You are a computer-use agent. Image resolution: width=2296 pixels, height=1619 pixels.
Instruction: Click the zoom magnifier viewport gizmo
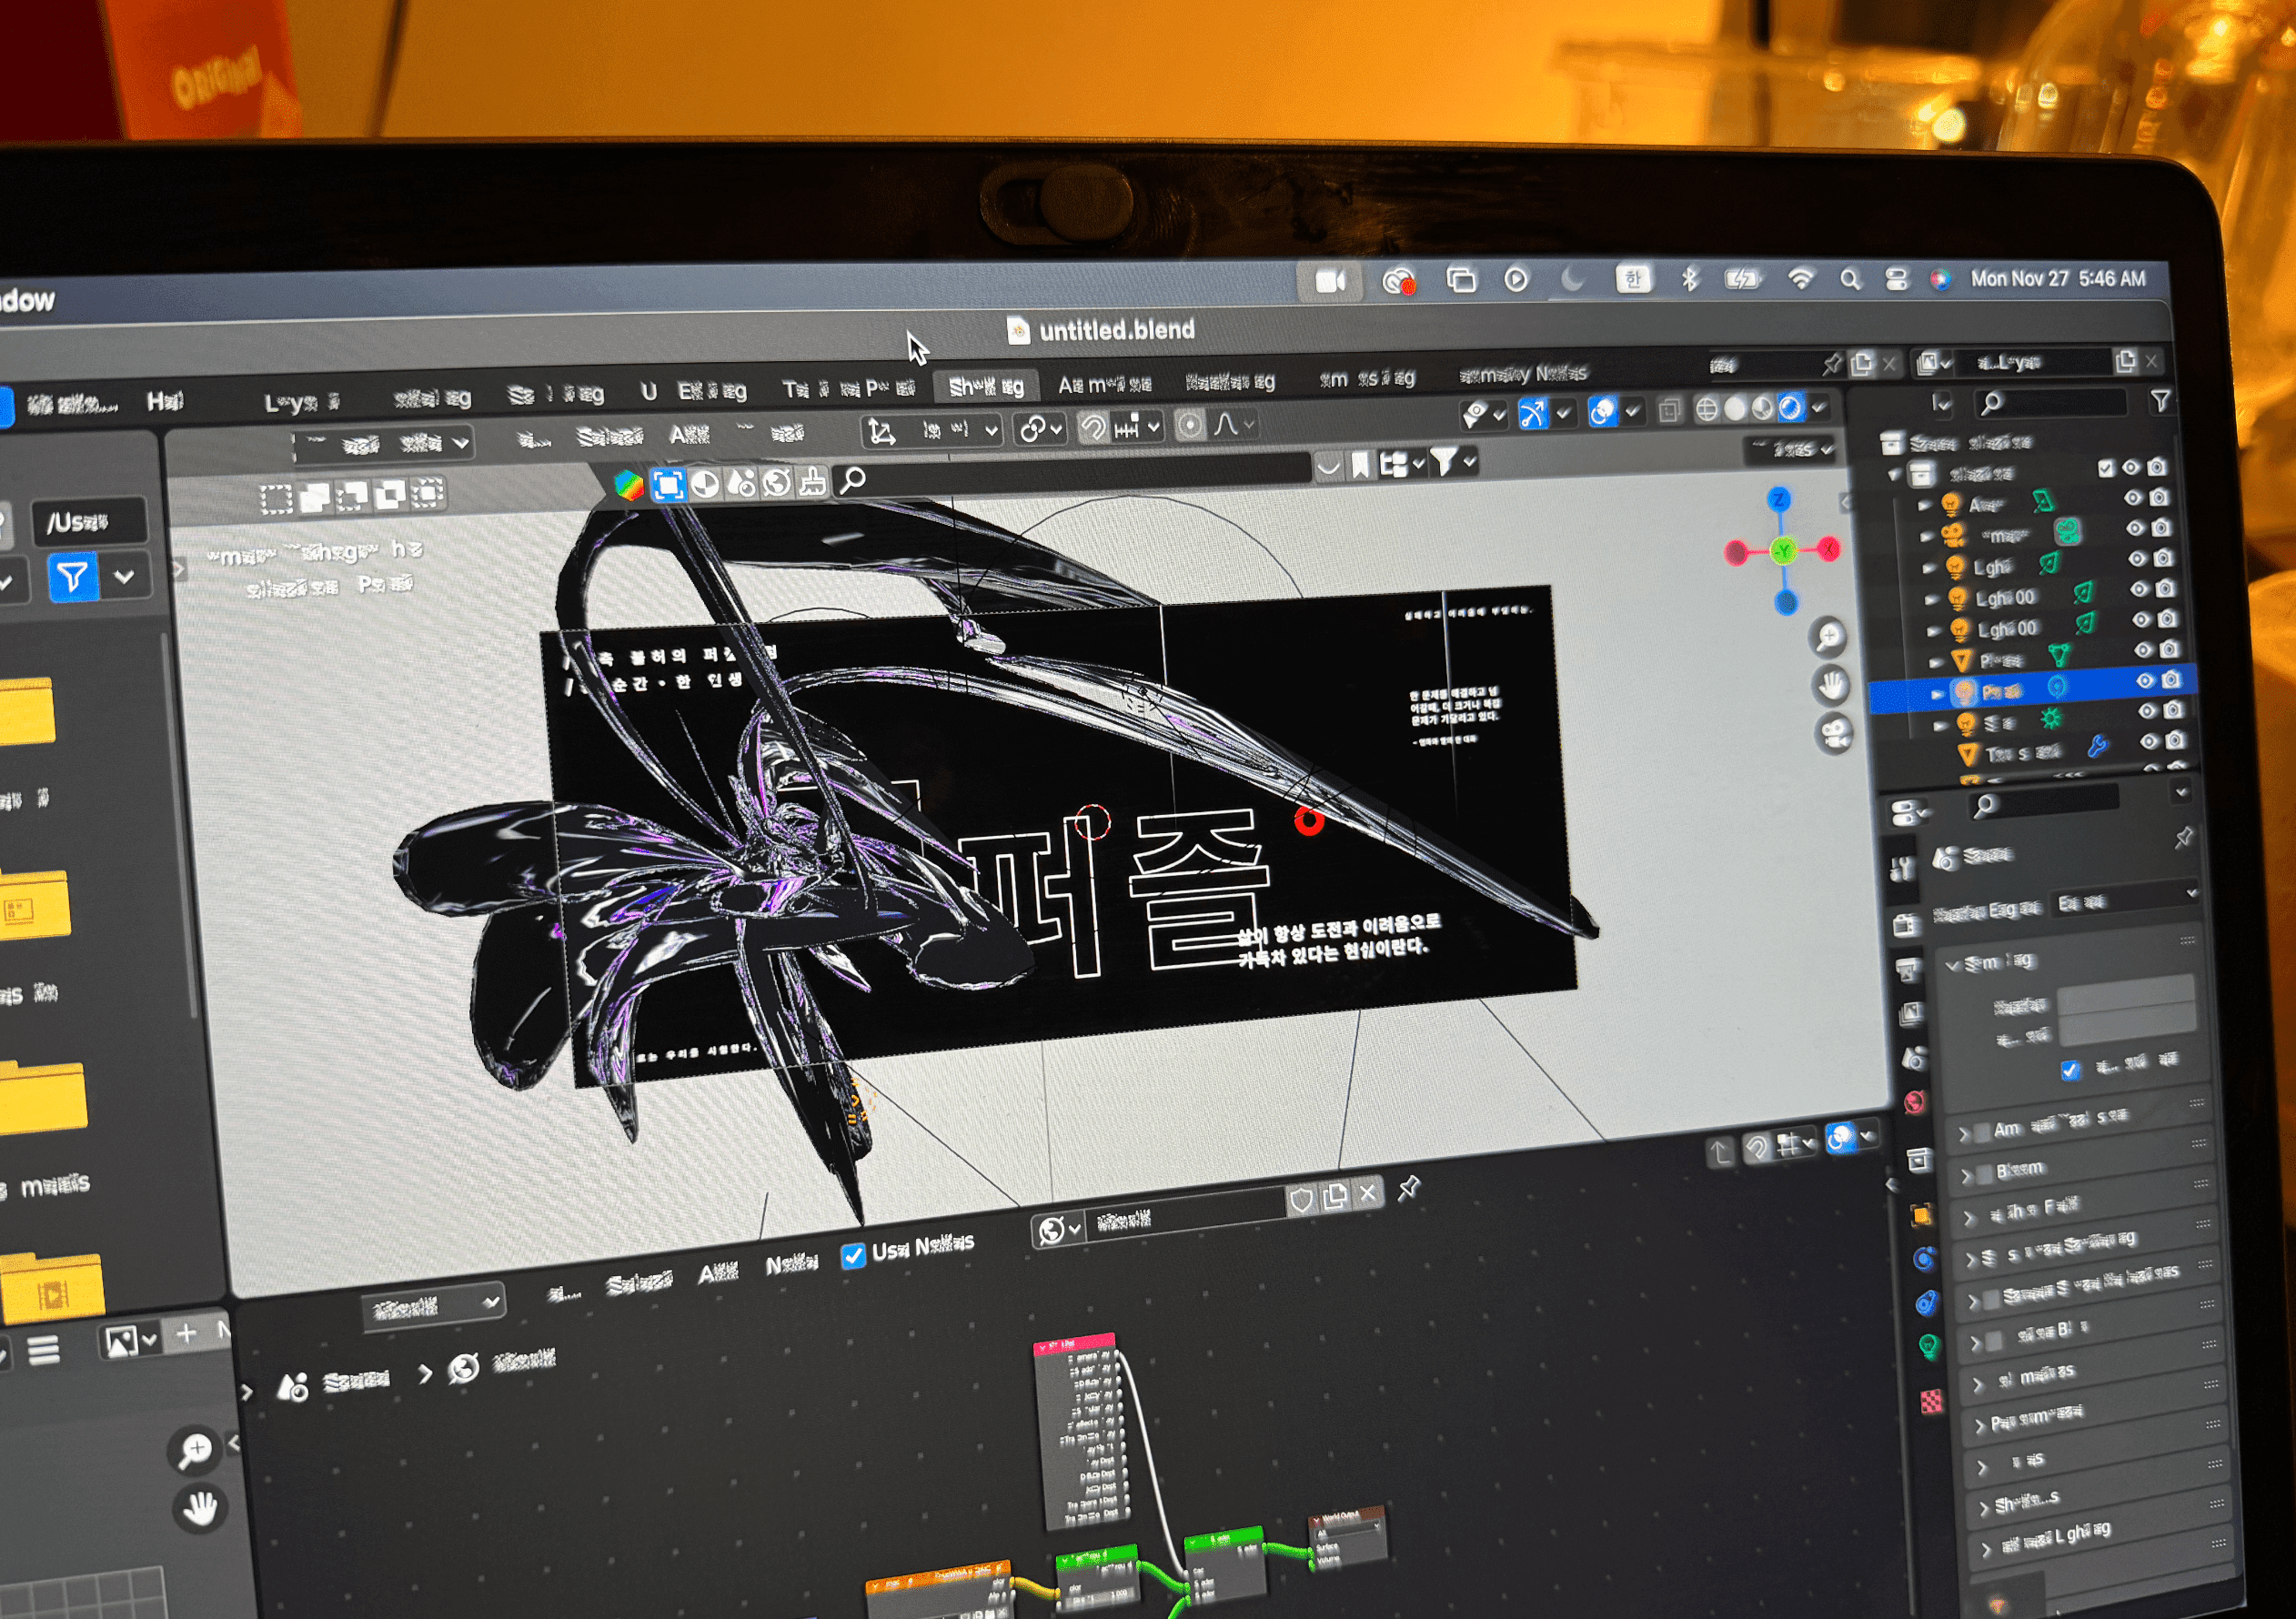[x=1829, y=636]
